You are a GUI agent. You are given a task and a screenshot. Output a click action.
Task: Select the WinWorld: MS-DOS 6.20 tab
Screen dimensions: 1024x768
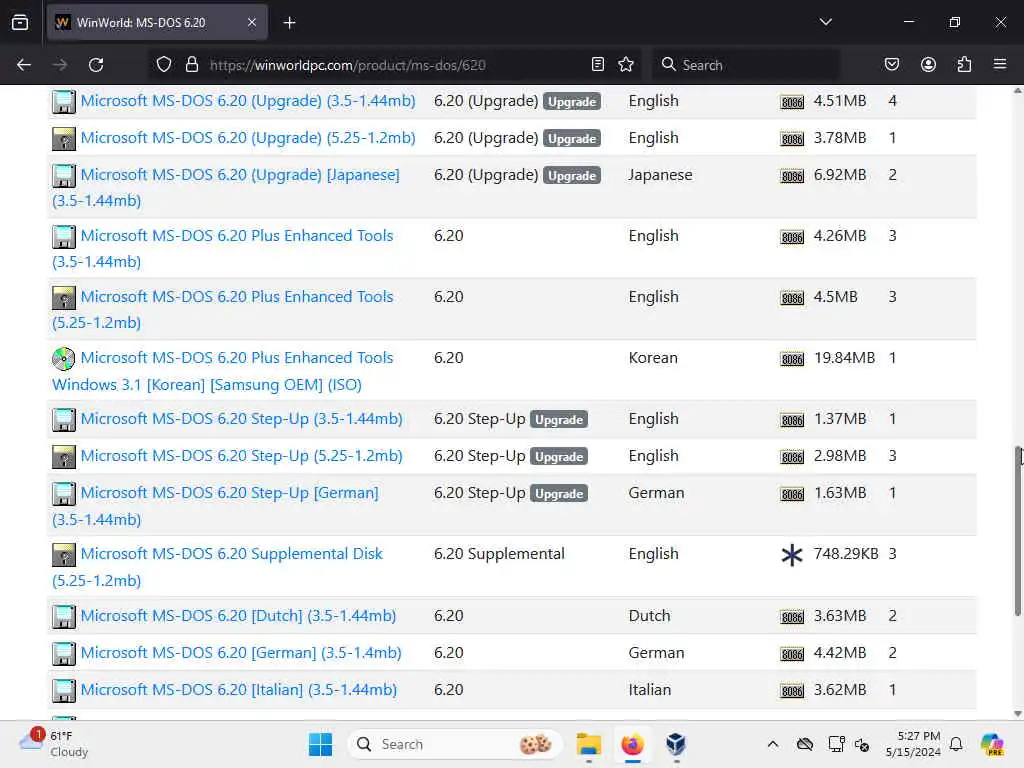157,22
